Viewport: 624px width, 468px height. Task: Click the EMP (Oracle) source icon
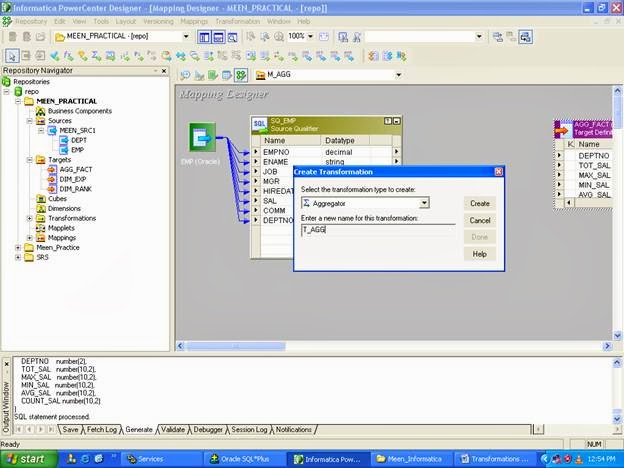click(x=202, y=137)
